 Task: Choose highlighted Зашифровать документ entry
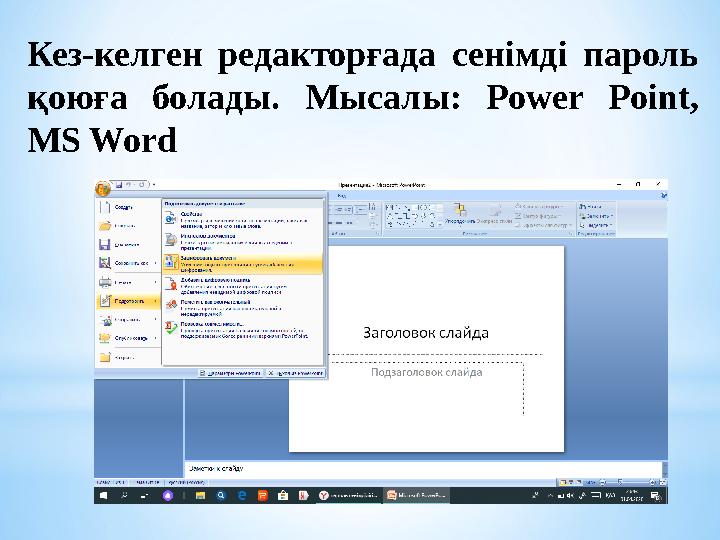point(243,264)
